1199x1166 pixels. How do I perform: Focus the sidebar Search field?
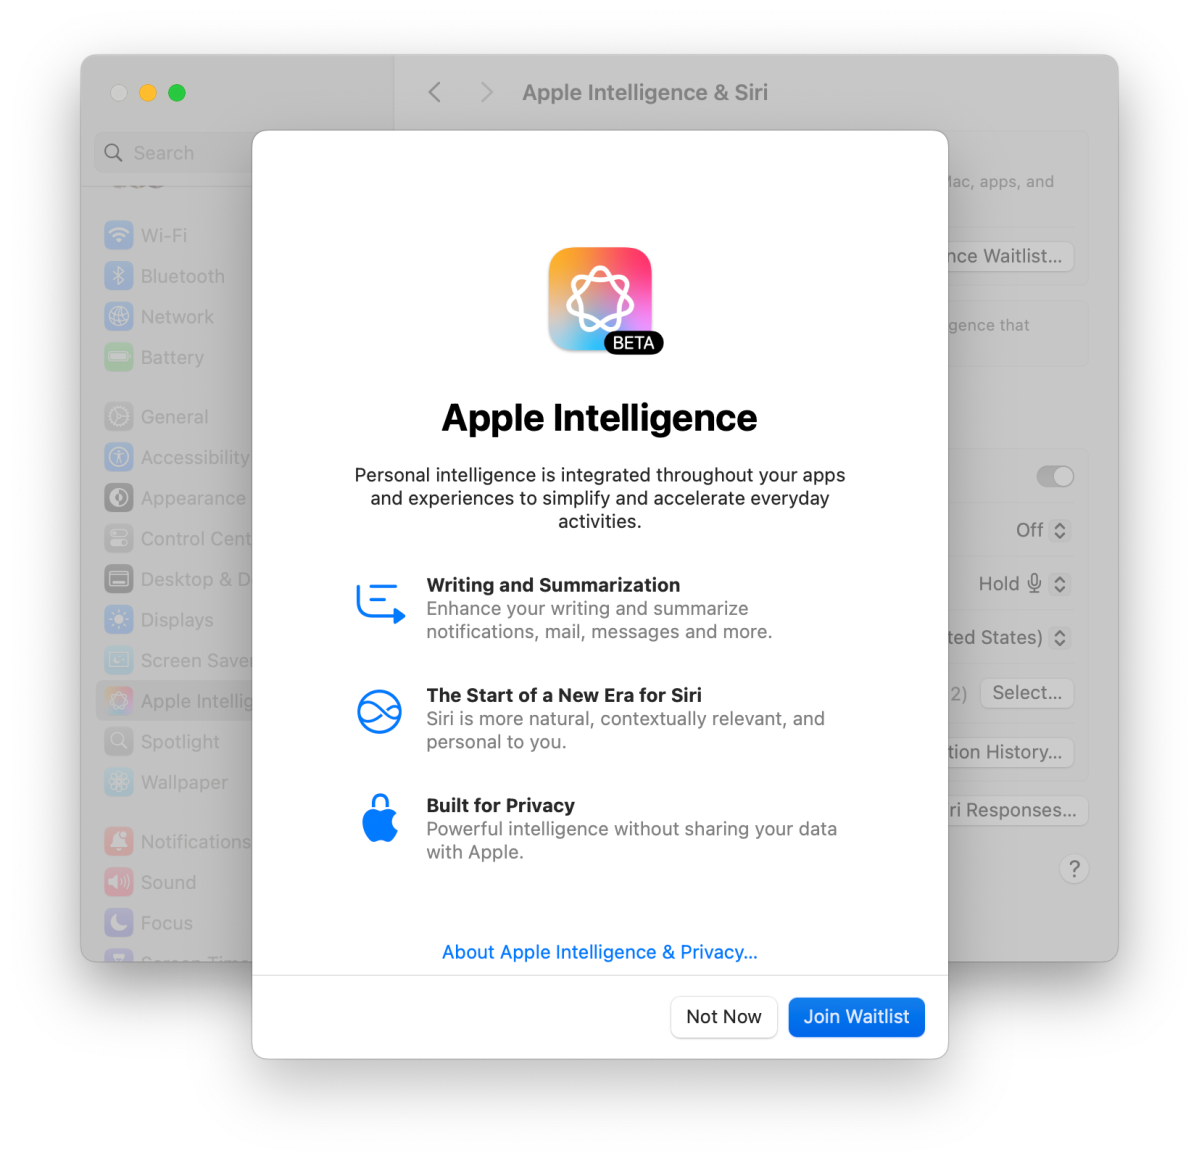174,153
